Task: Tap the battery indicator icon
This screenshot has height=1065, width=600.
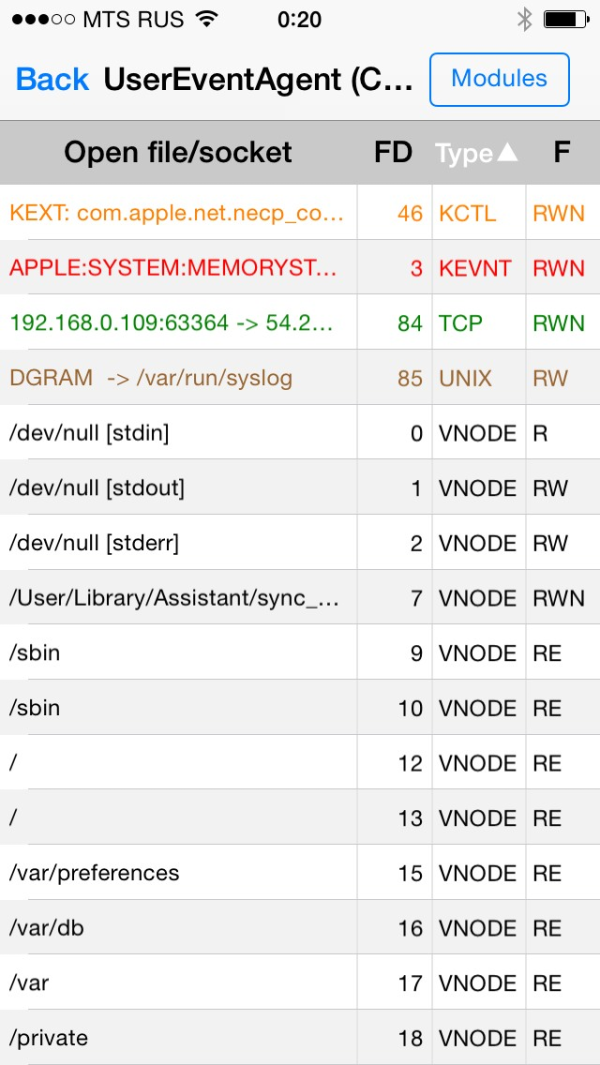Action: pos(565,19)
